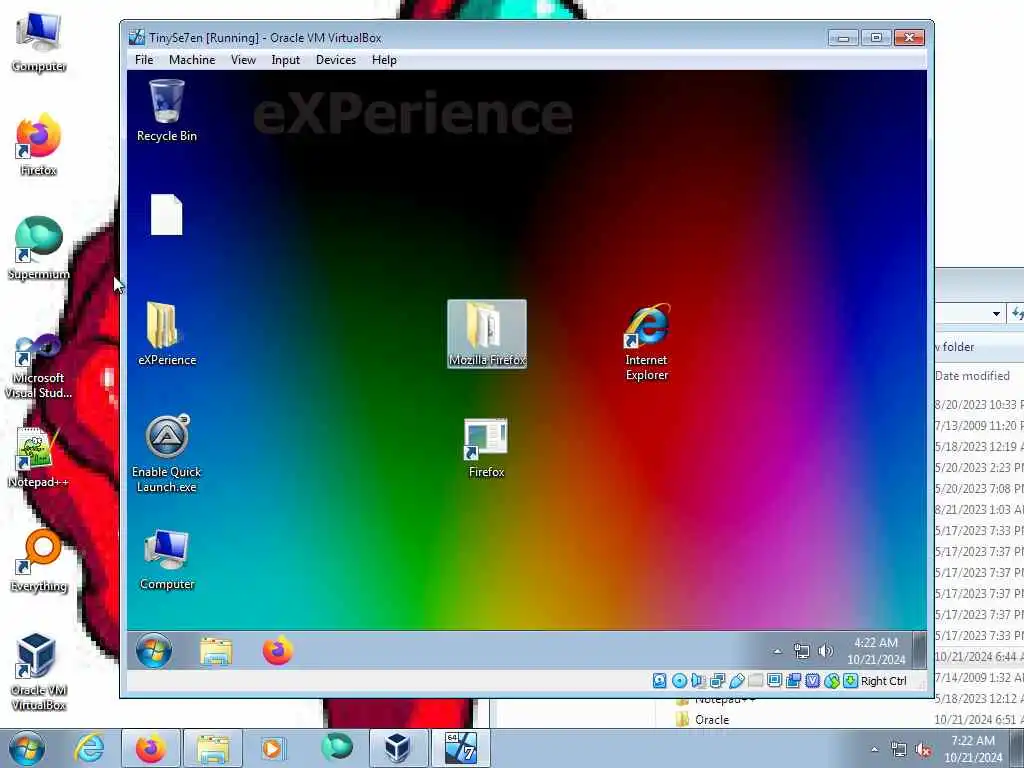Open the File menu in VirtualBox

144,59
